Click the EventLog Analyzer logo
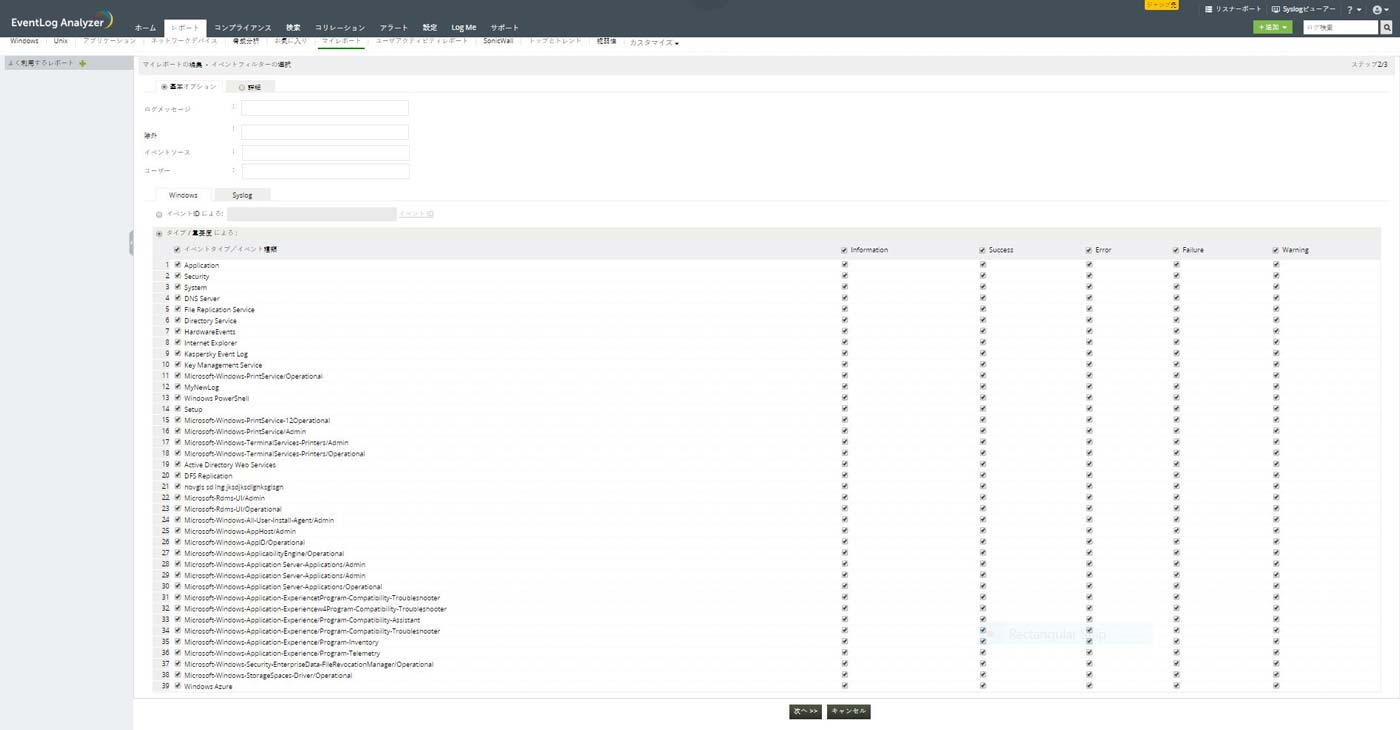 tap(62, 21)
